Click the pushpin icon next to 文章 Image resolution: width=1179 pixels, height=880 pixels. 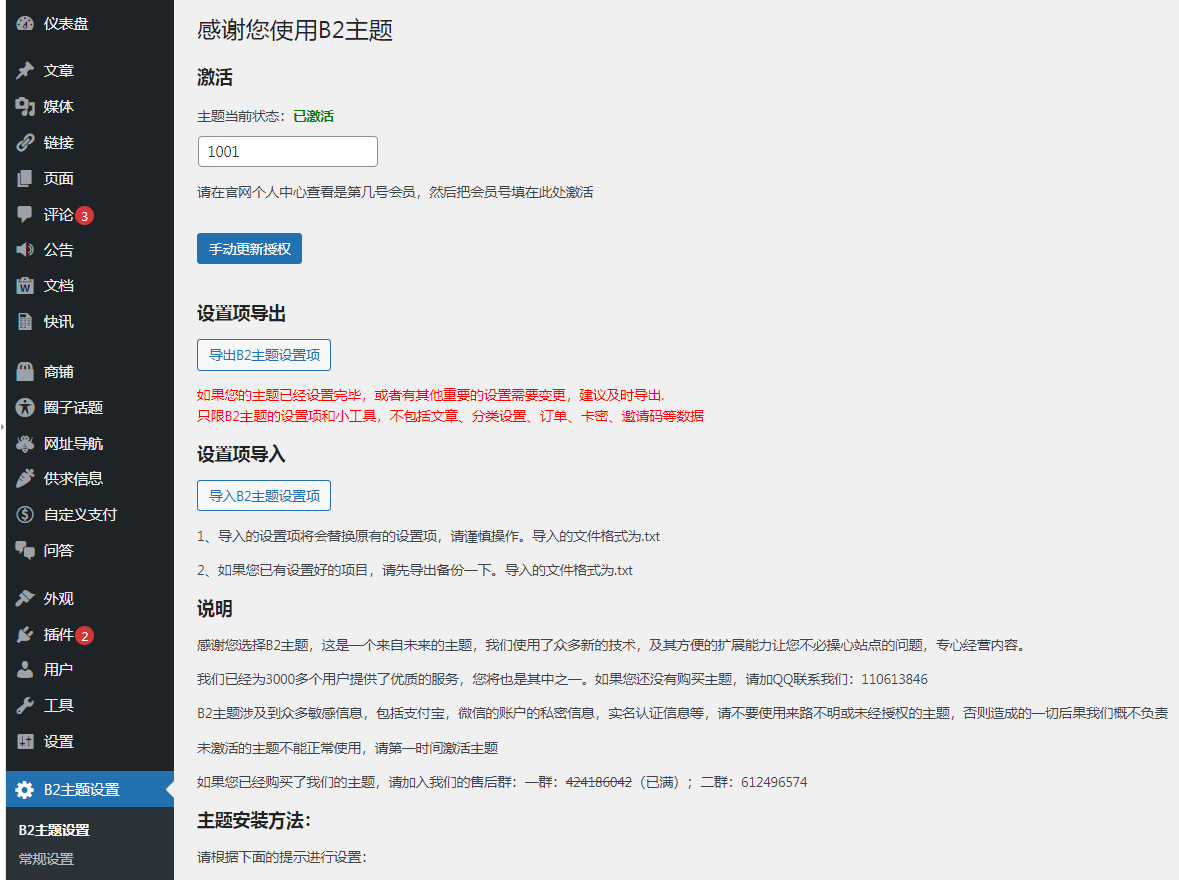(x=25, y=71)
